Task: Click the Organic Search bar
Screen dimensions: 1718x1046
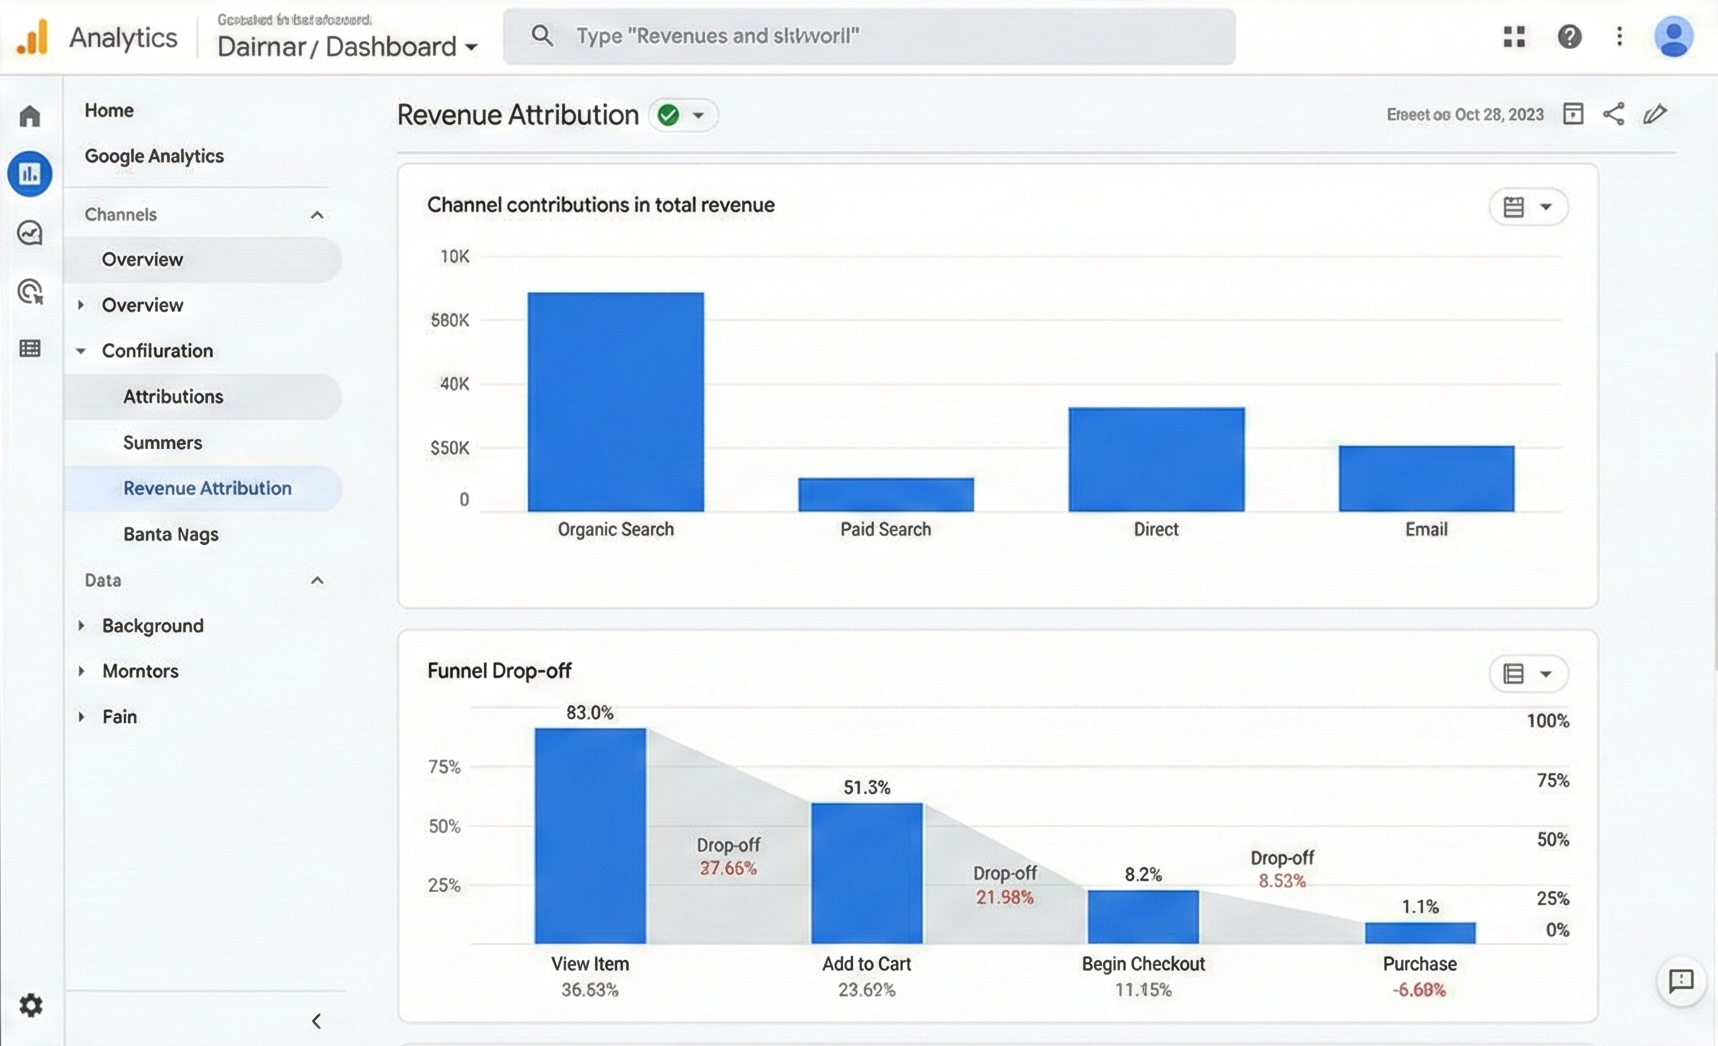Action: (615, 401)
